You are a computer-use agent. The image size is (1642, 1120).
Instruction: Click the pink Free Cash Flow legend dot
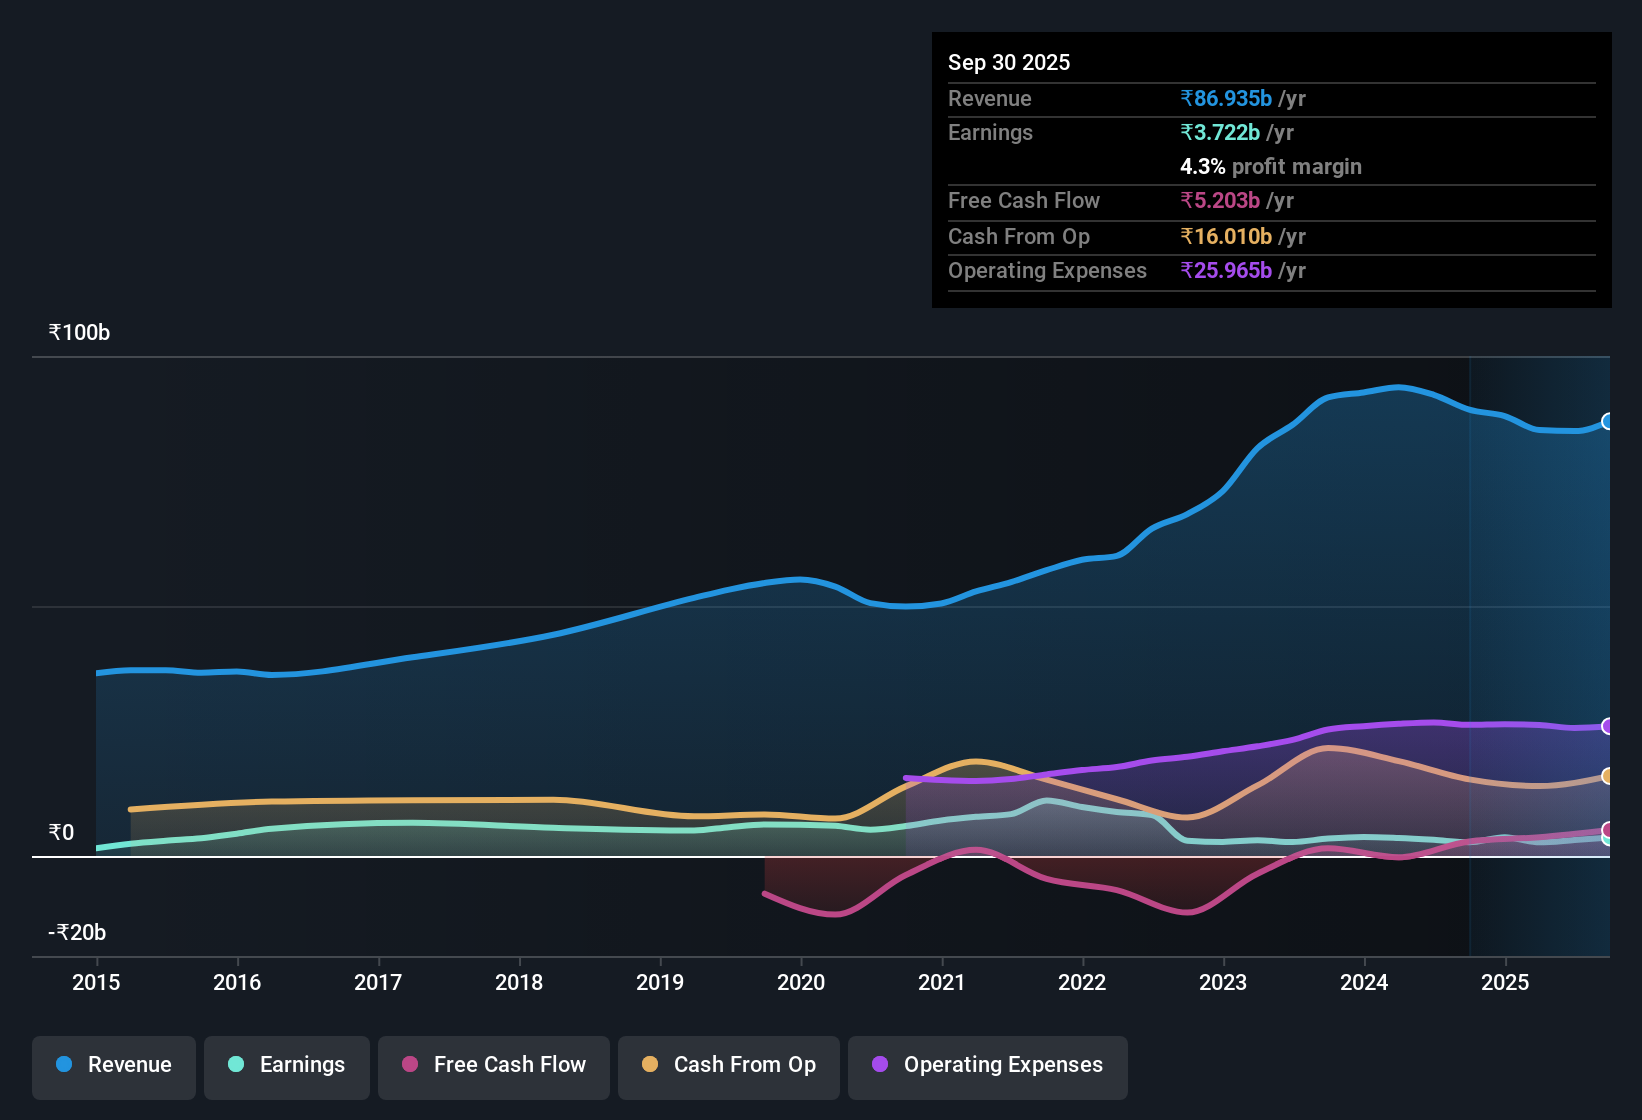409,1065
